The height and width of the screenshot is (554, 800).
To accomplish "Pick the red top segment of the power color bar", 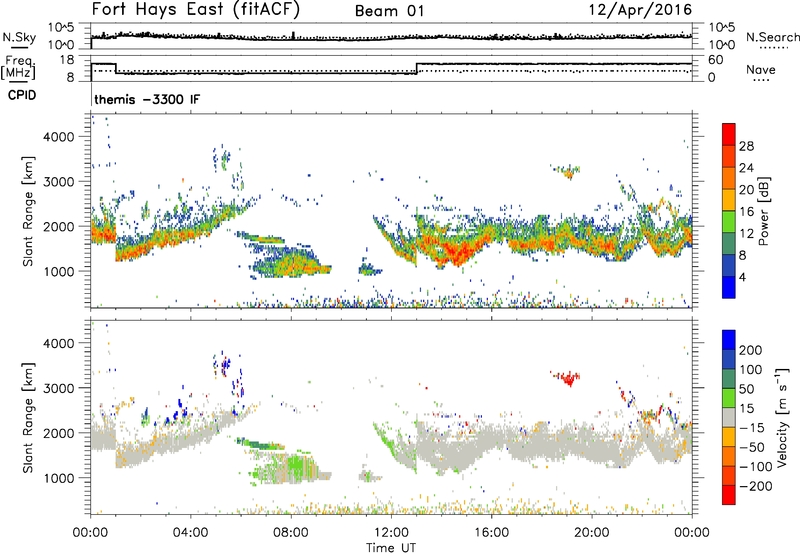I will tap(729, 134).
